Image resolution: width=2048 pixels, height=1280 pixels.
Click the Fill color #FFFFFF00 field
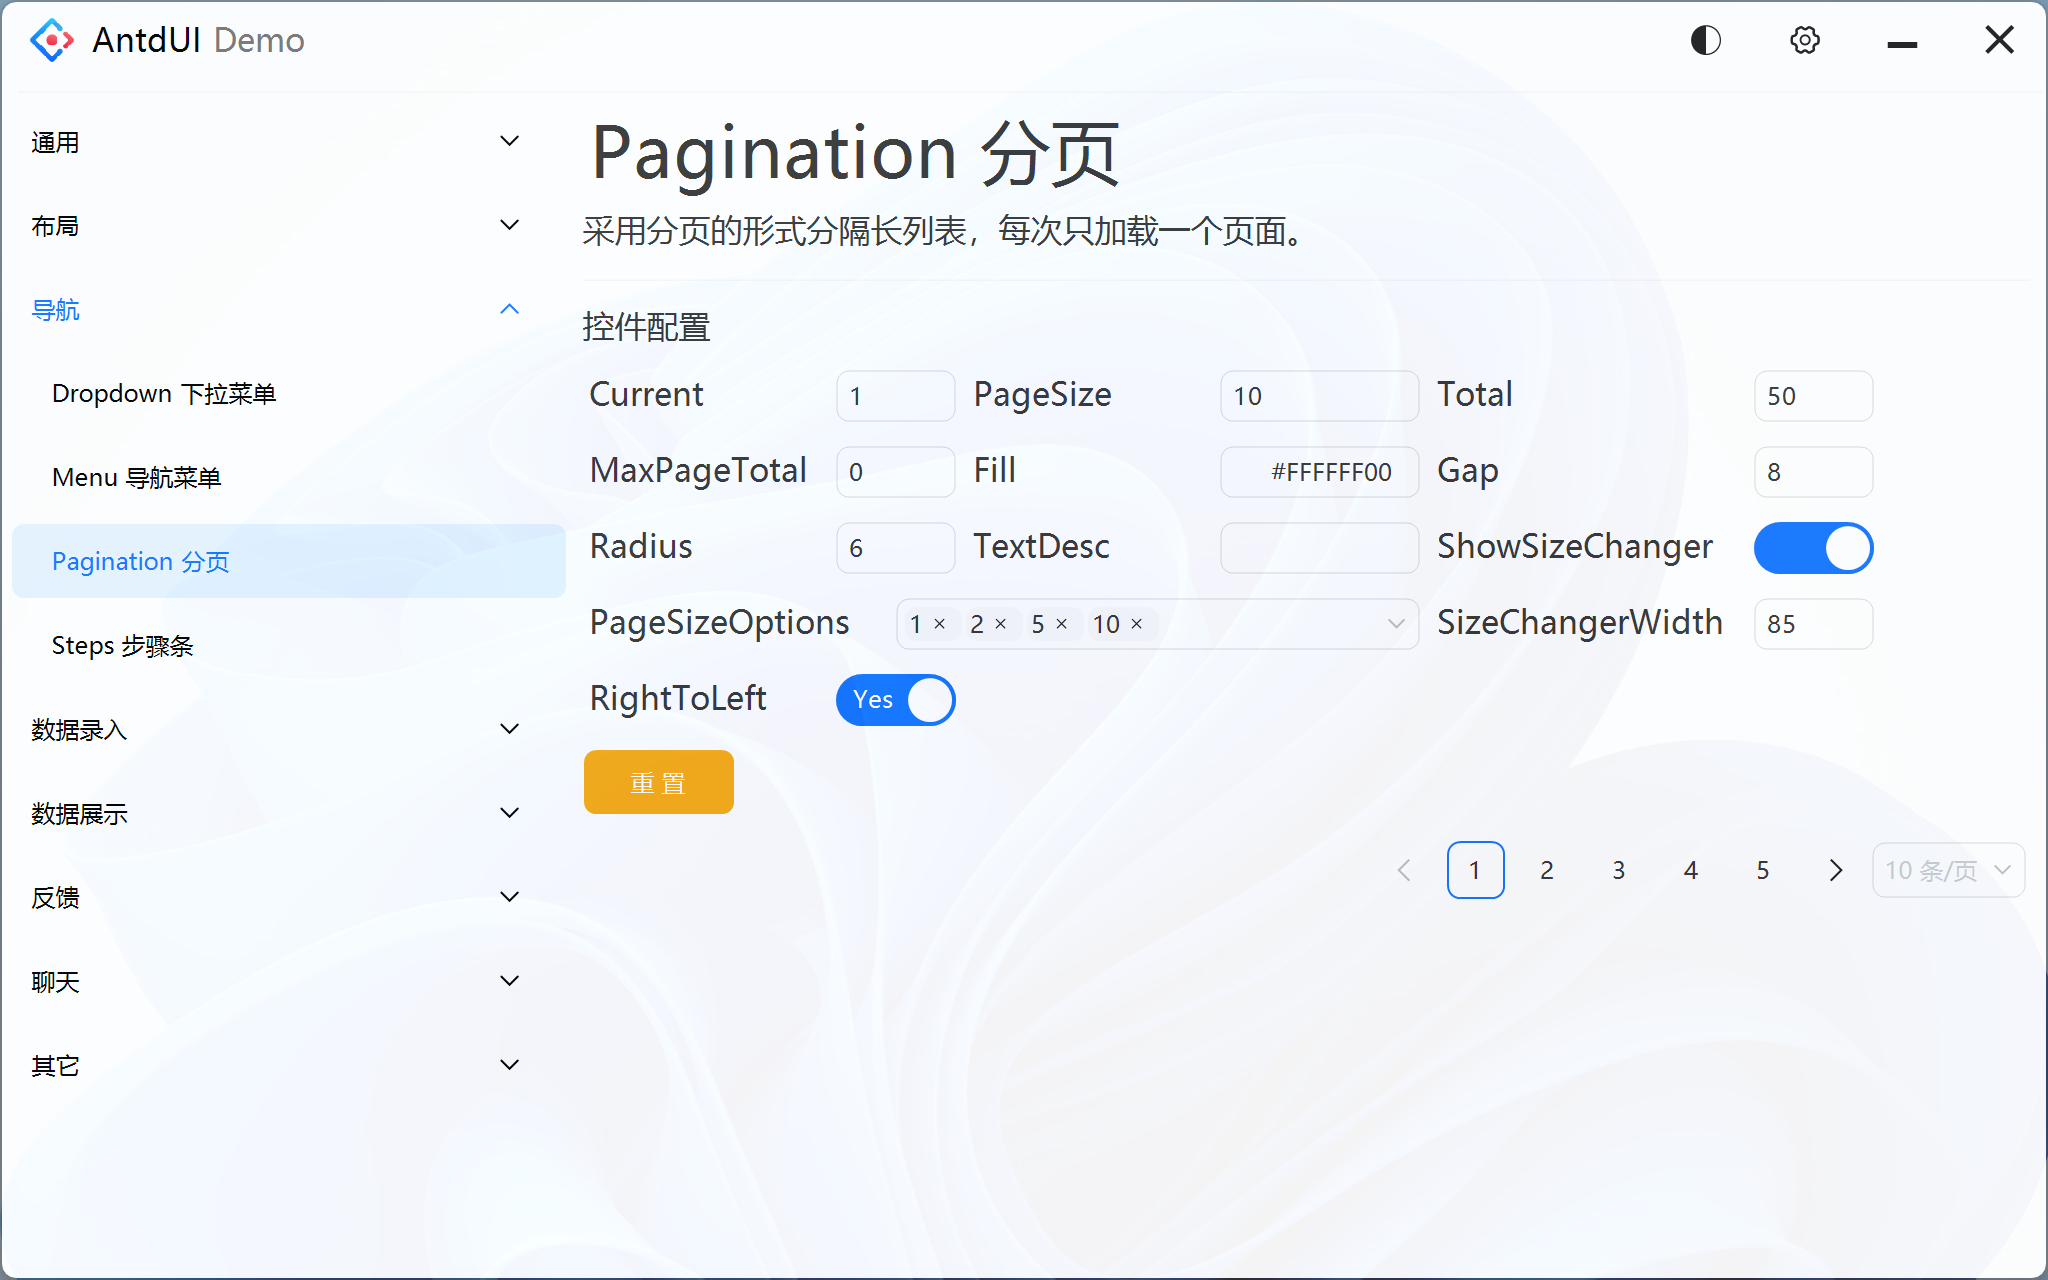point(1319,472)
